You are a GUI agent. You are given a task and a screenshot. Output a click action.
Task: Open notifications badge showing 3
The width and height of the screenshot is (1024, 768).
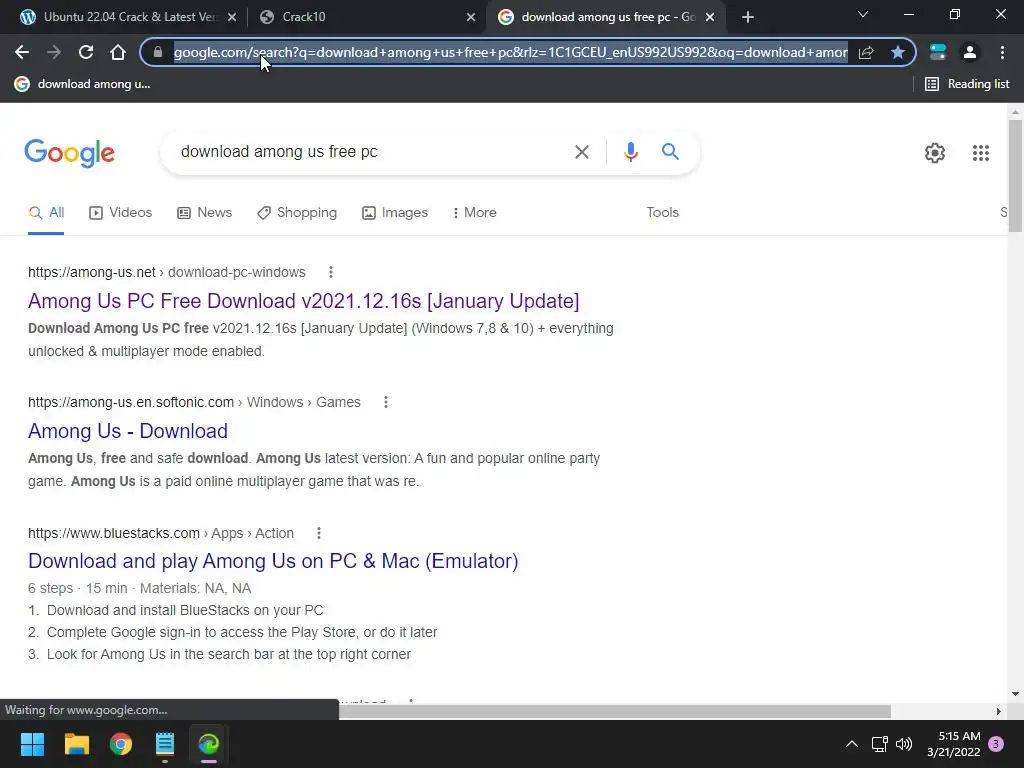[x=997, y=744]
